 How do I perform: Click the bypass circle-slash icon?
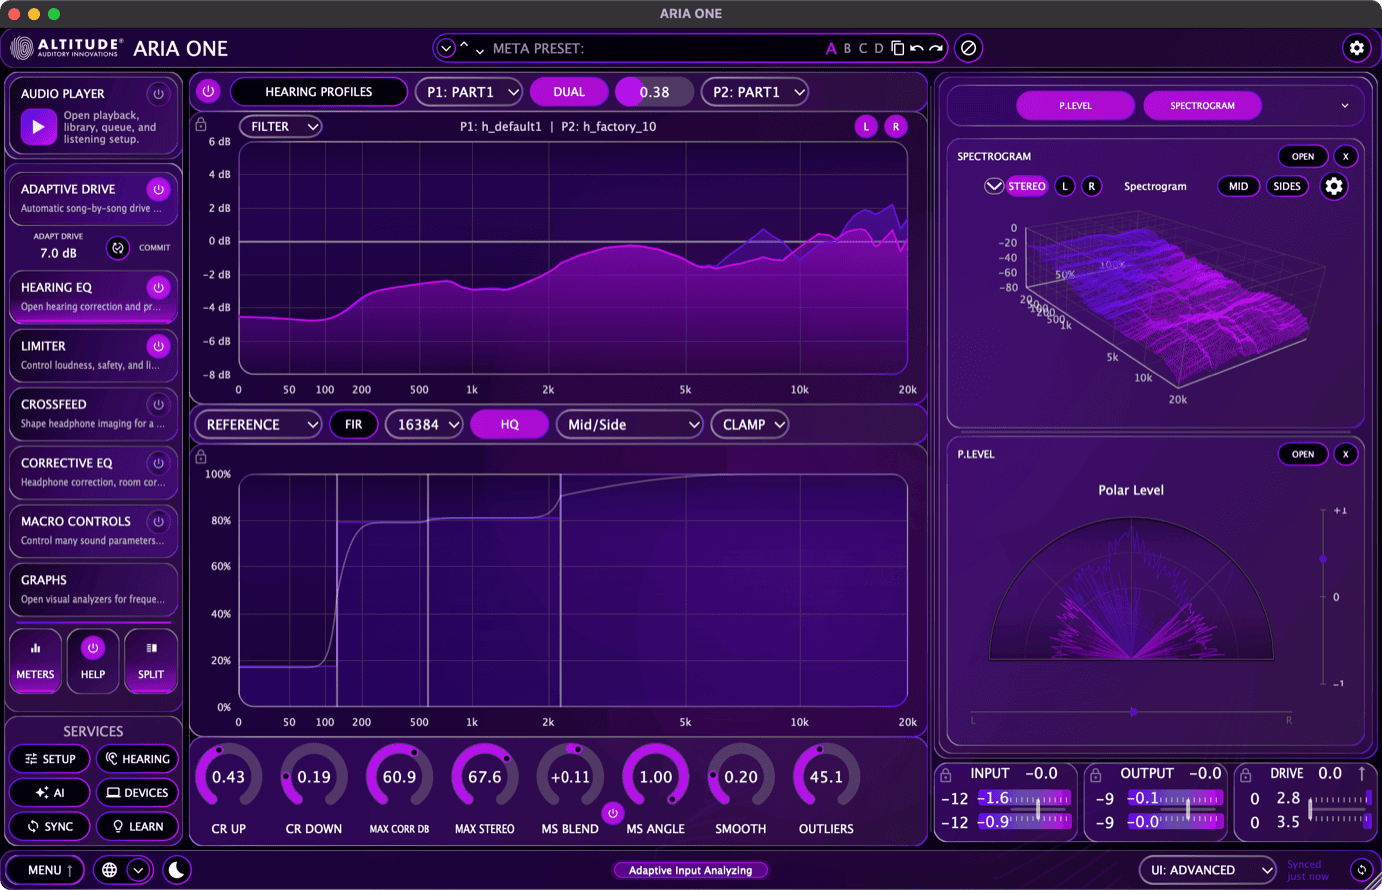(x=968, y=48)
